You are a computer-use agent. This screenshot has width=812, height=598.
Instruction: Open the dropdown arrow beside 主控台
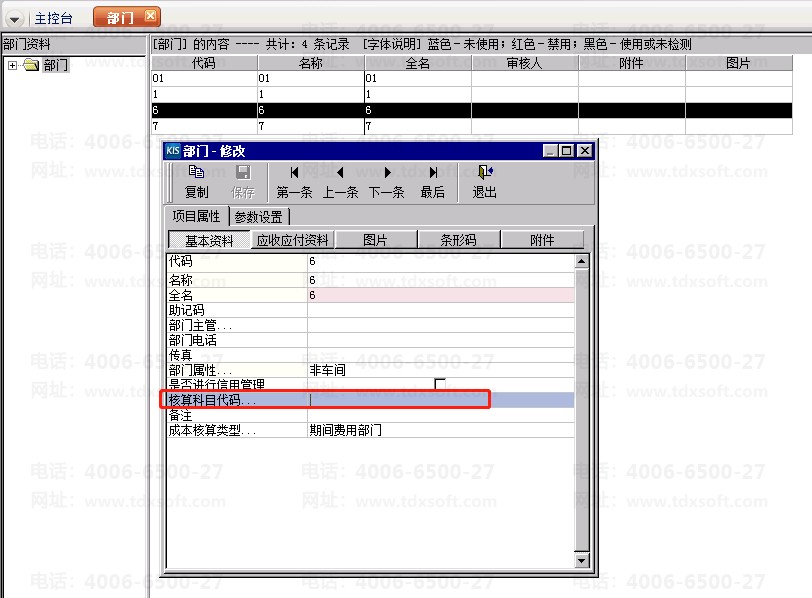(15, 19)
